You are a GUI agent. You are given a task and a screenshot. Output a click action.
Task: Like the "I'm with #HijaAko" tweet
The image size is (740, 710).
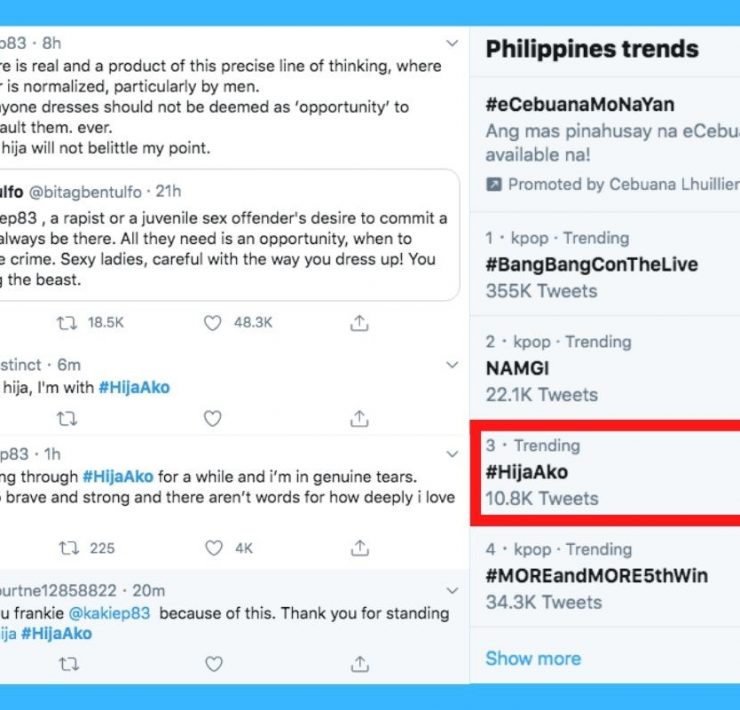click(212, 418)
